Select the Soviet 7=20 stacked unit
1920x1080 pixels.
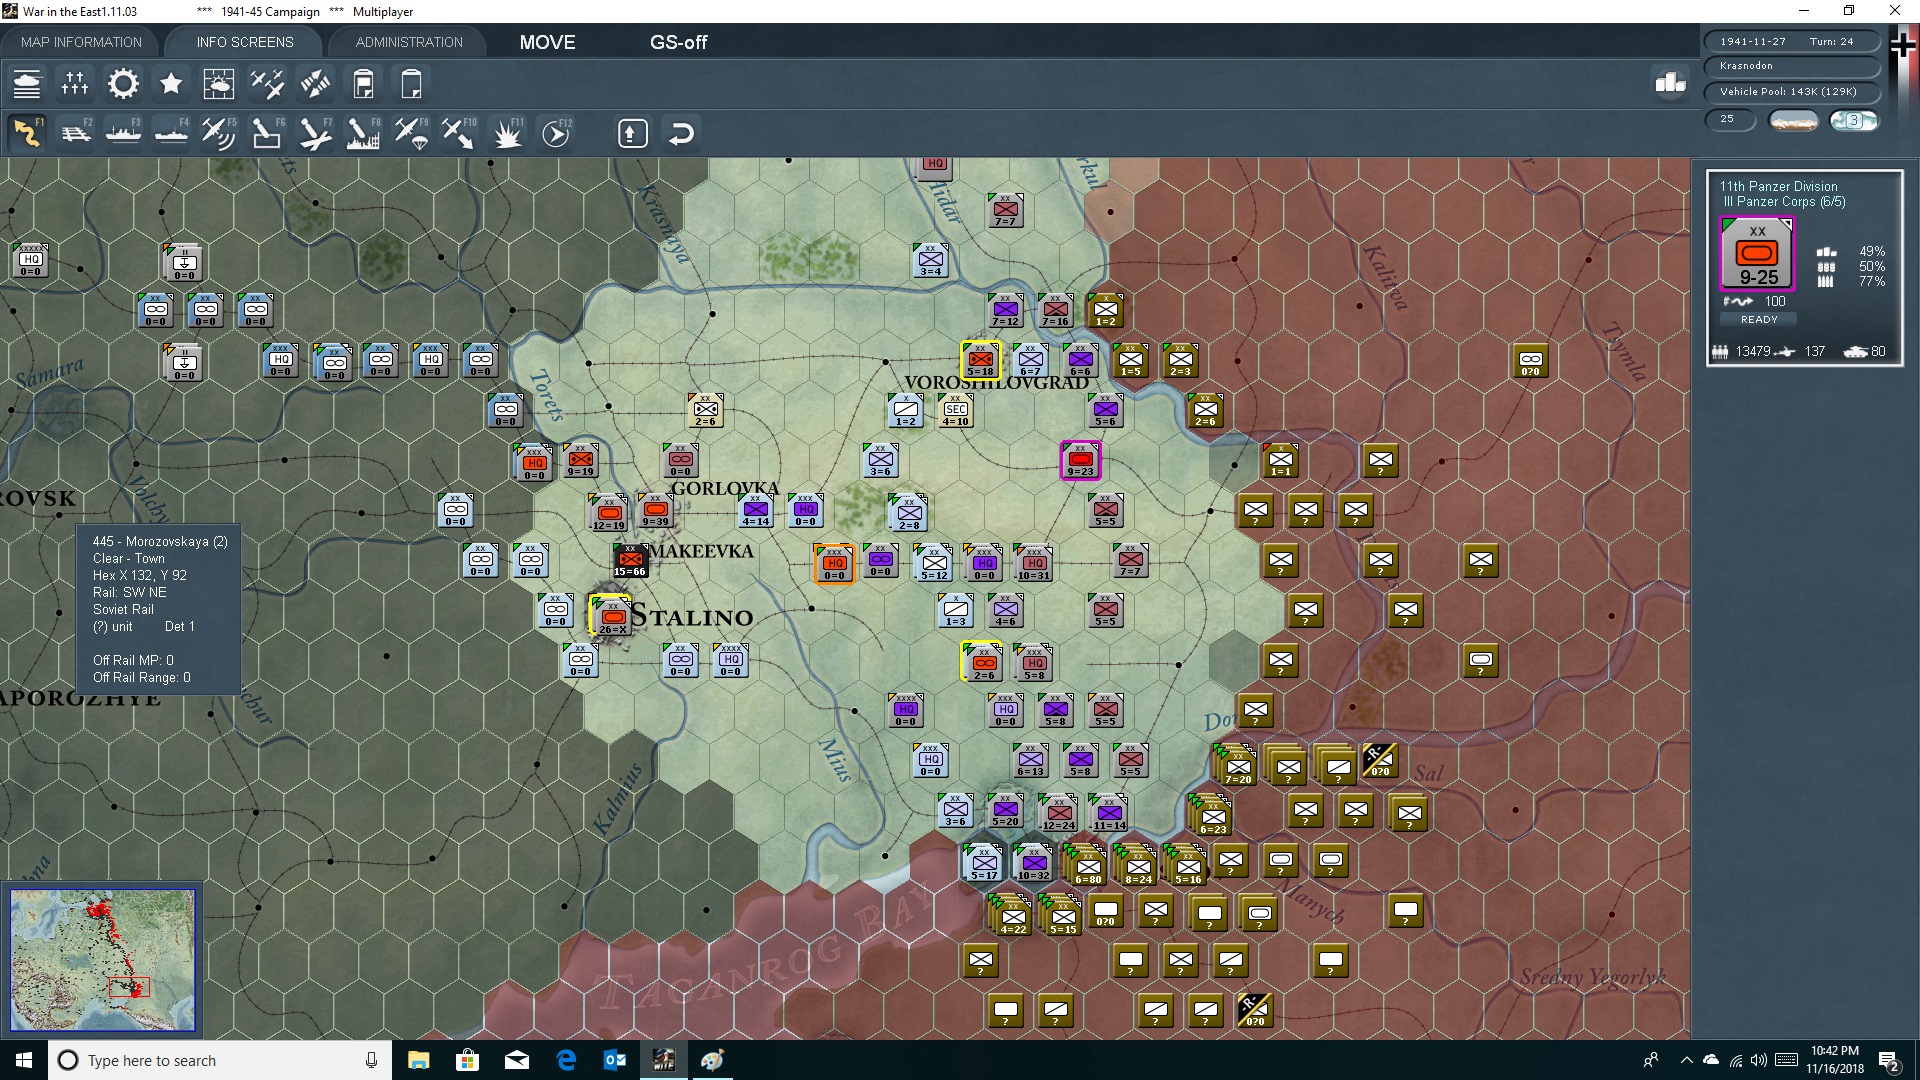coord(1238,767)
